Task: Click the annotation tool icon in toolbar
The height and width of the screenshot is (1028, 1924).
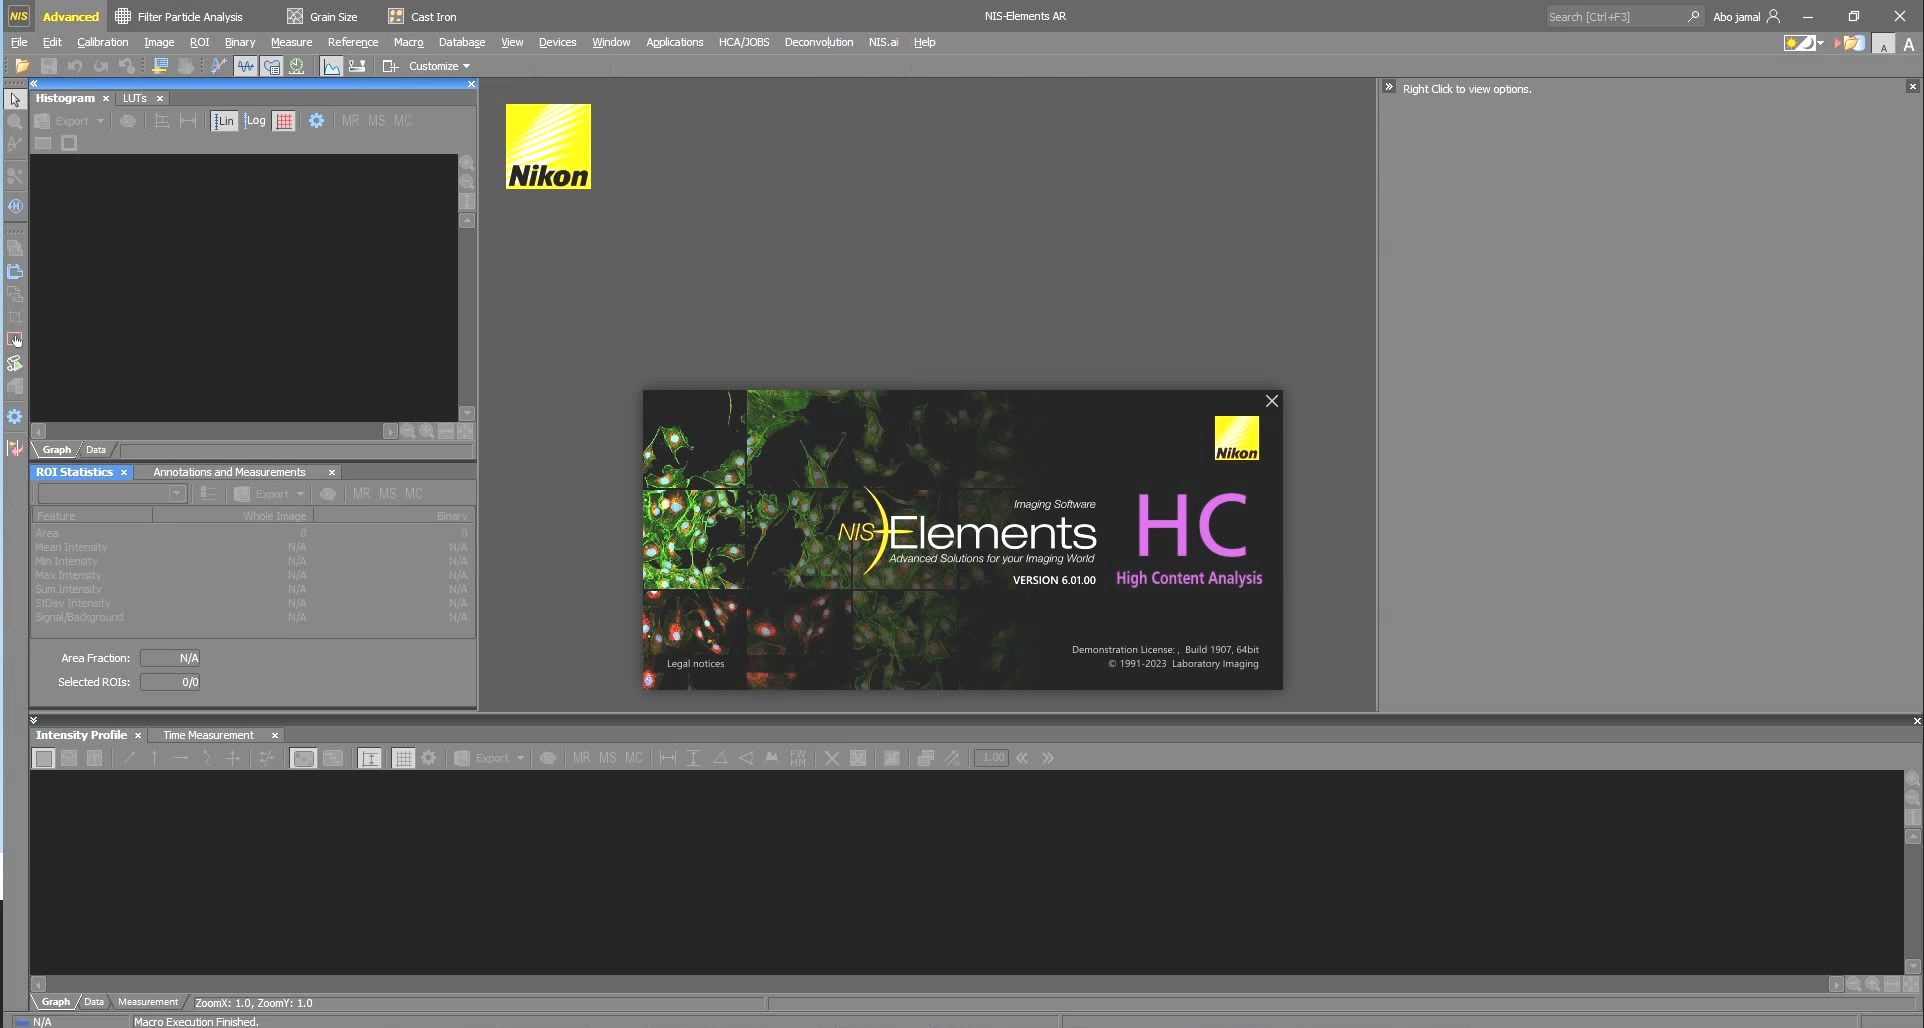Action: click(x=218, y=66)
